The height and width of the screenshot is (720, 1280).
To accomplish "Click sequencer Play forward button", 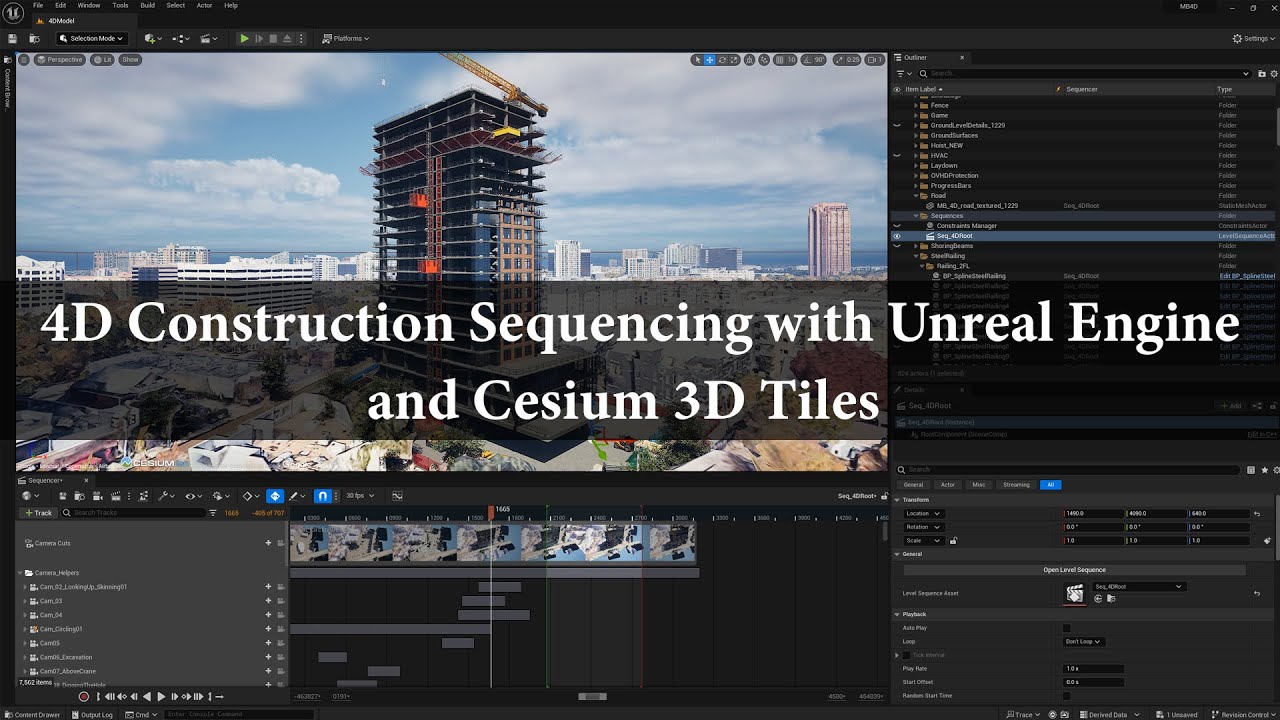I will pyautogui.click(x=161, y=696).
